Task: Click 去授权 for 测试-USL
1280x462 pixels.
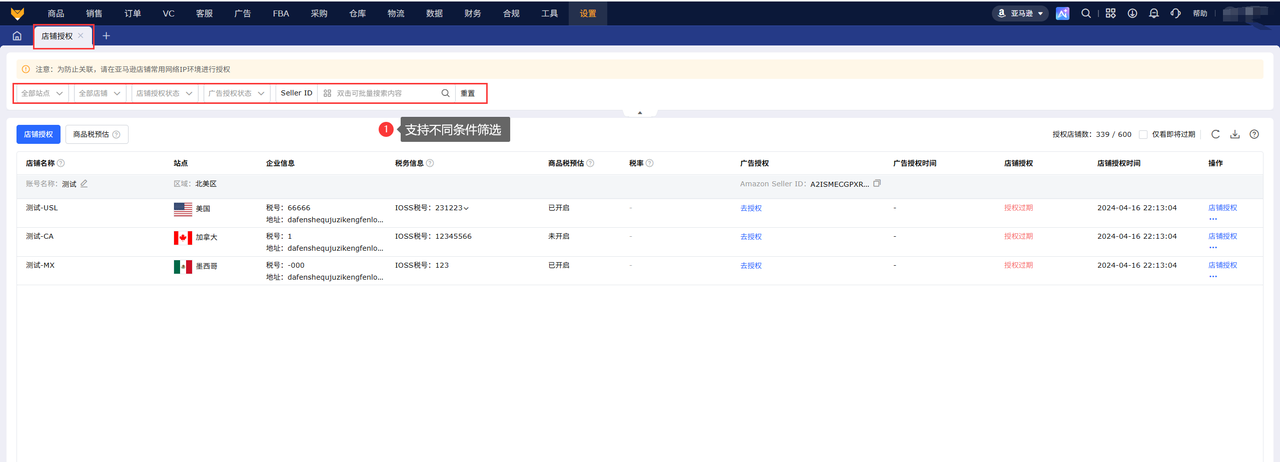Action: point(751,208)
